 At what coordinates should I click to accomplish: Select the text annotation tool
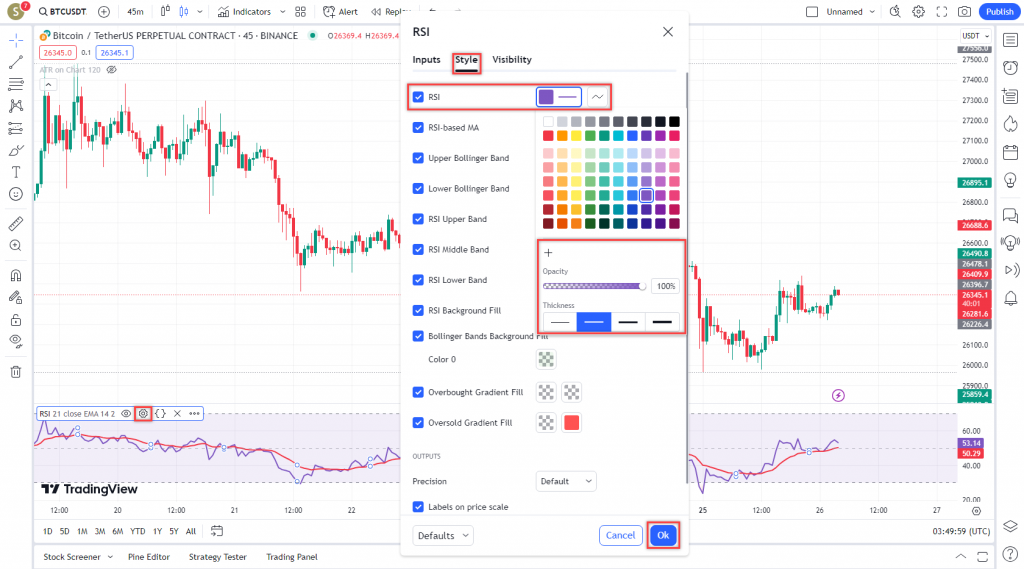pos(16,172)
